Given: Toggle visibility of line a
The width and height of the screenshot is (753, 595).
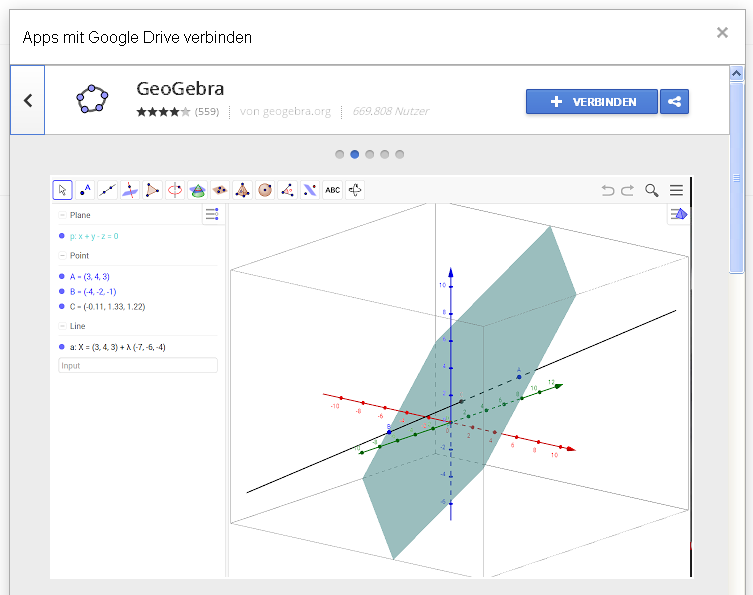Looking at the screenshot, I should click(62, 346).
